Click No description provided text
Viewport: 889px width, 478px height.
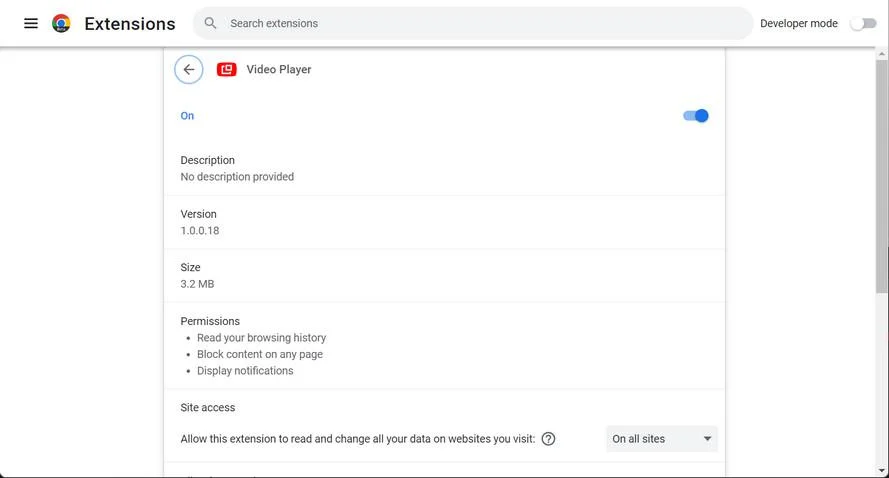pyautogui.click(x=237, y=177)
